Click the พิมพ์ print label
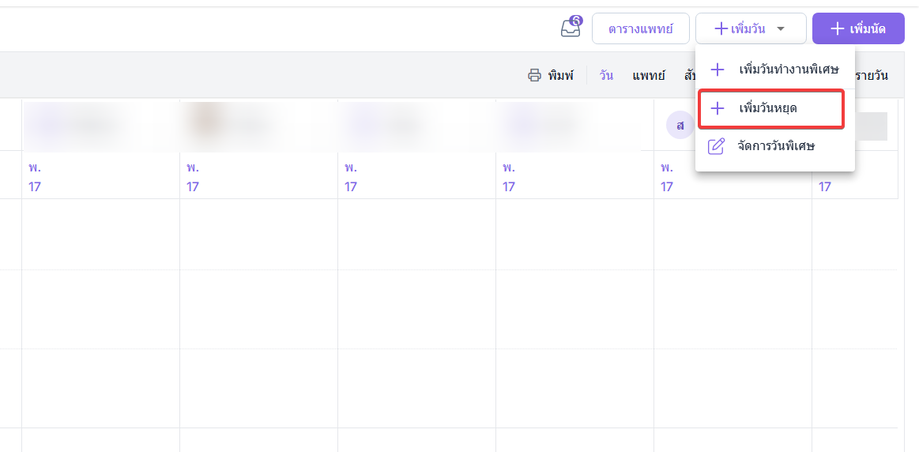 [x=561, y=75]
